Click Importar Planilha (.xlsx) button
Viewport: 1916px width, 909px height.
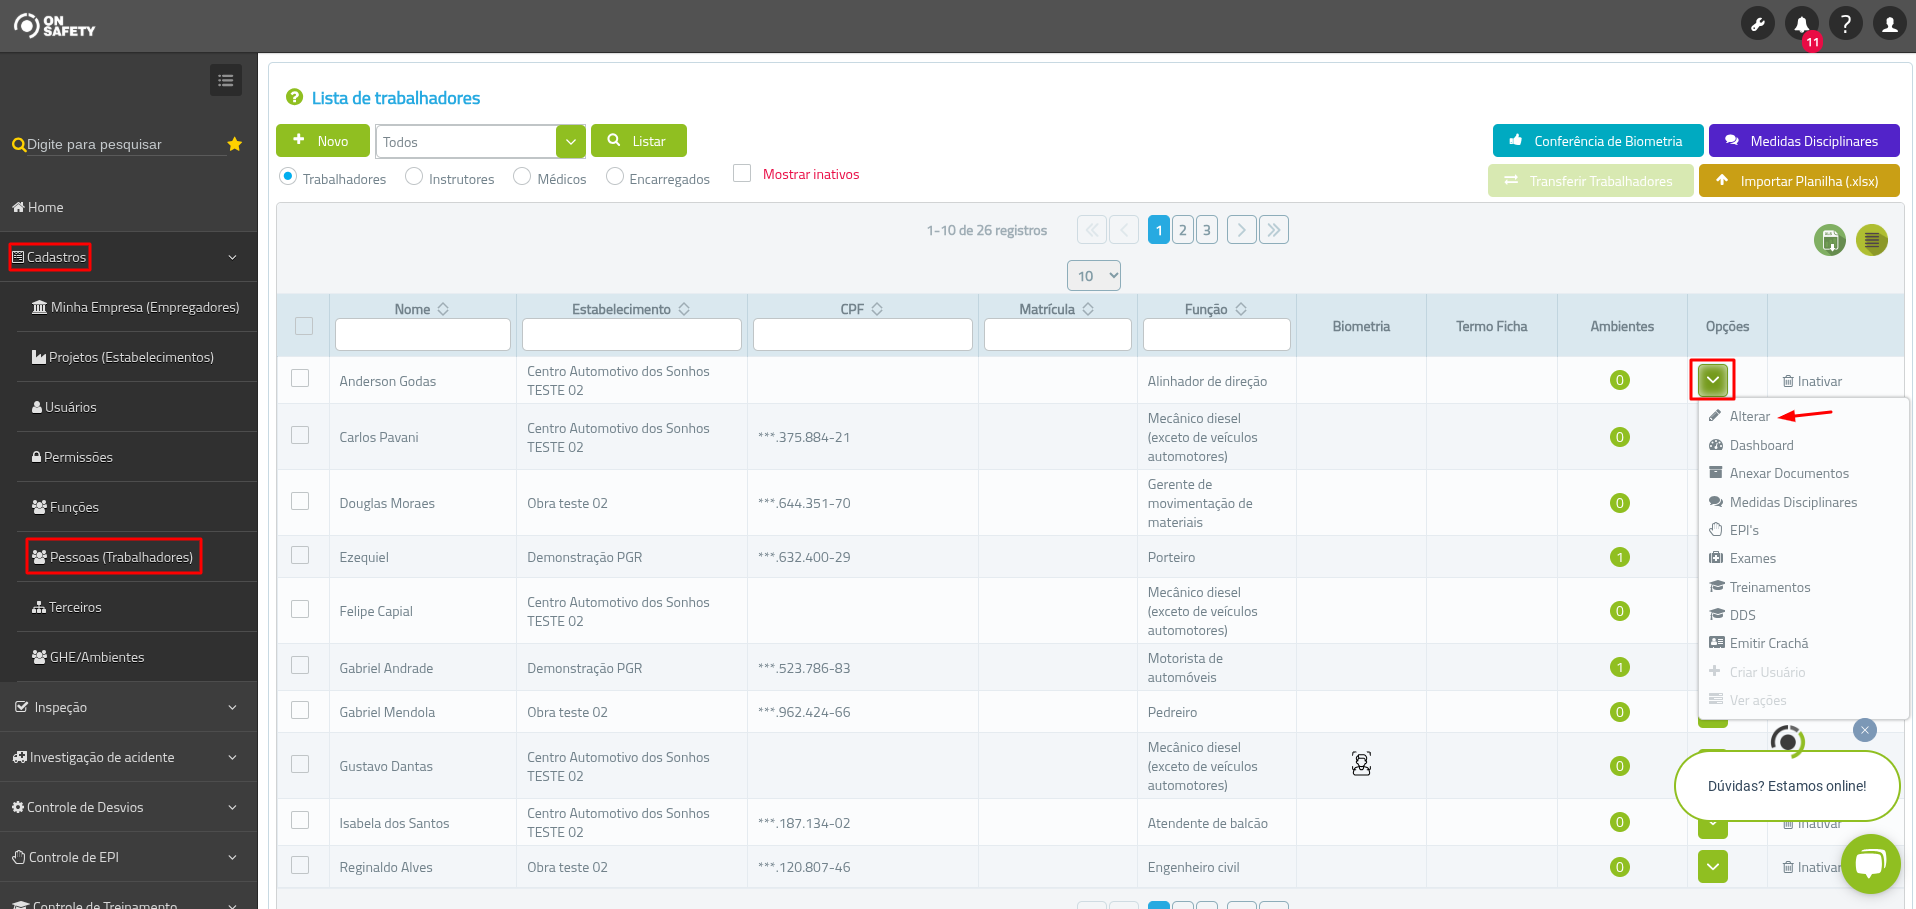(x=1798, y=181)
